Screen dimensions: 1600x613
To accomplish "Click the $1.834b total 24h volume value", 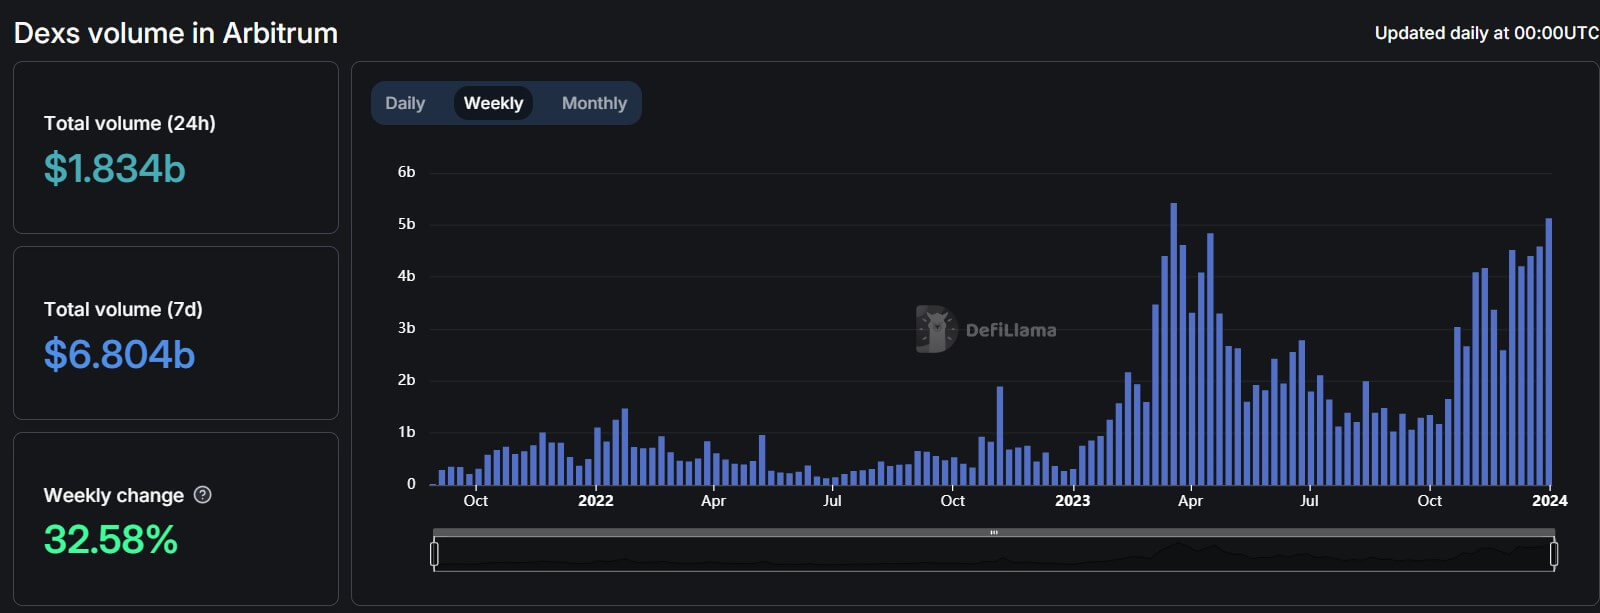I will tap(115, 169).
